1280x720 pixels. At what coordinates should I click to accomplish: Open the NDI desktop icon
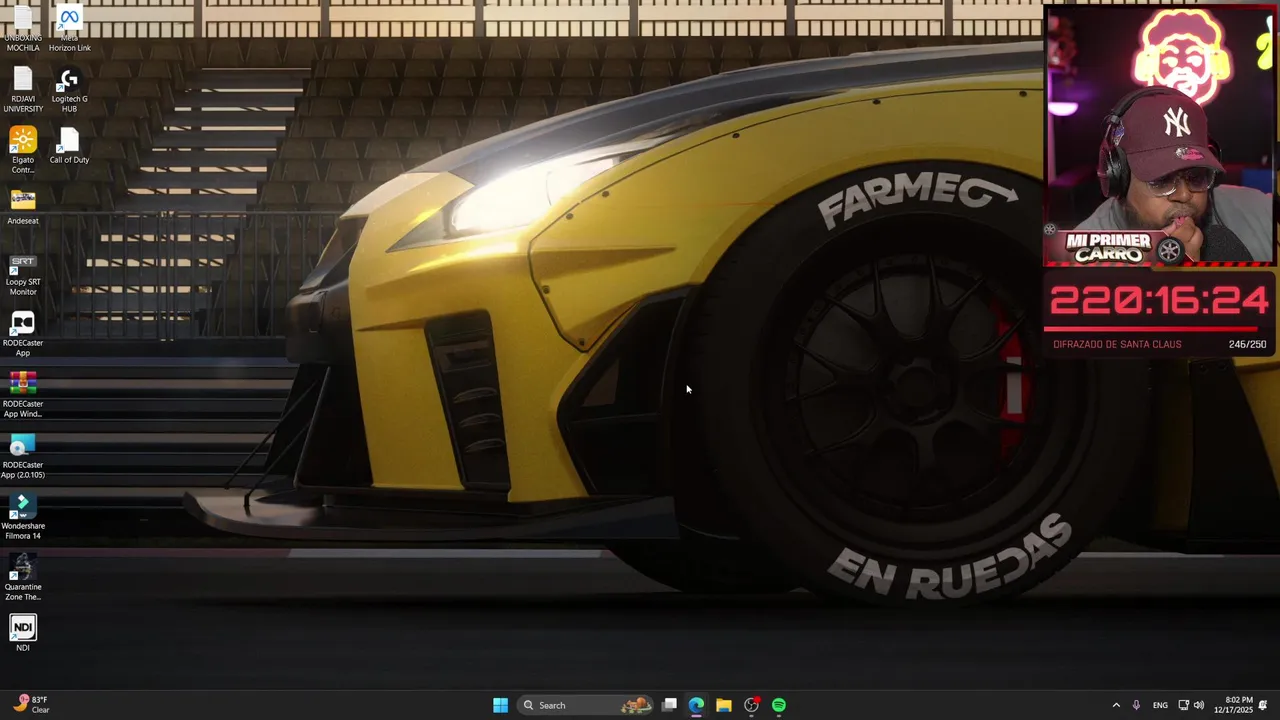point(23,634)
